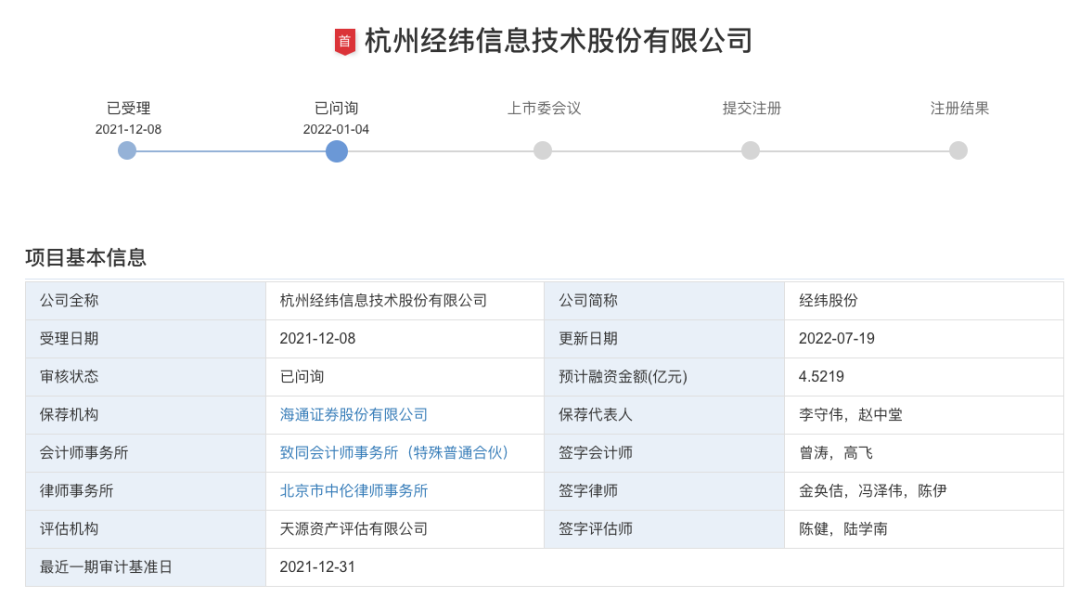This screenshot has height=611, width=1080.
Task: Open the 北京市中伦律师事务所 link
Action: [x=354, y=491]
